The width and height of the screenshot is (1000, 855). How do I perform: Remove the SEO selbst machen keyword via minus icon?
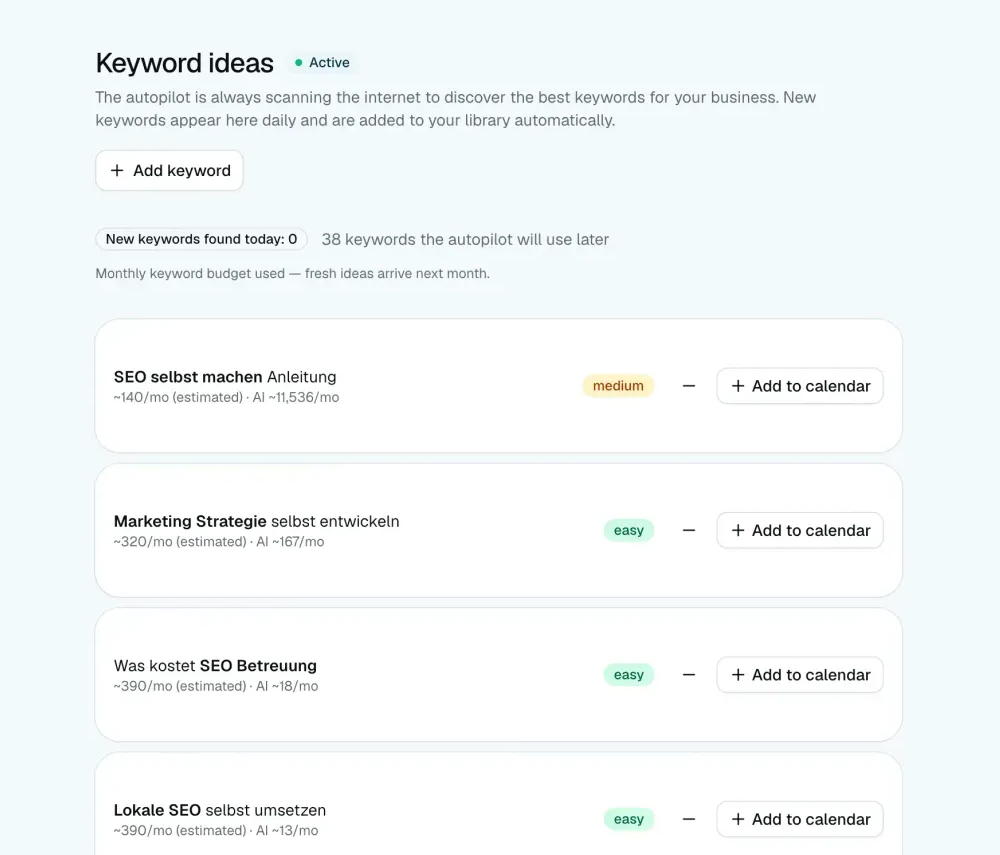pos(689,386)
